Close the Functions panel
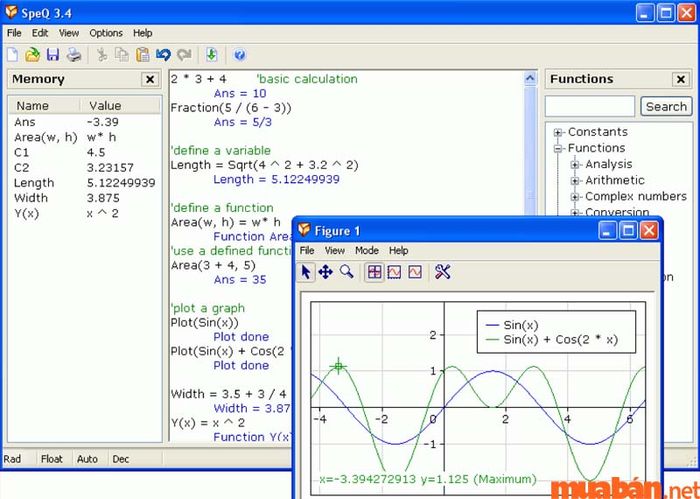This screenshot has height=499, width=700. coord(680,79)
